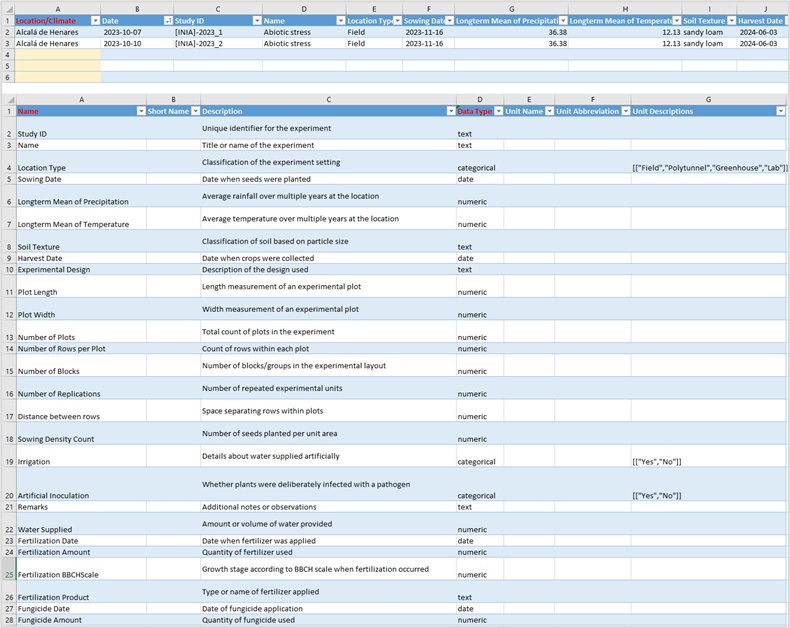Select row 25 header
The height and width of the screenshot is (628, 790).
coord(8,575)
